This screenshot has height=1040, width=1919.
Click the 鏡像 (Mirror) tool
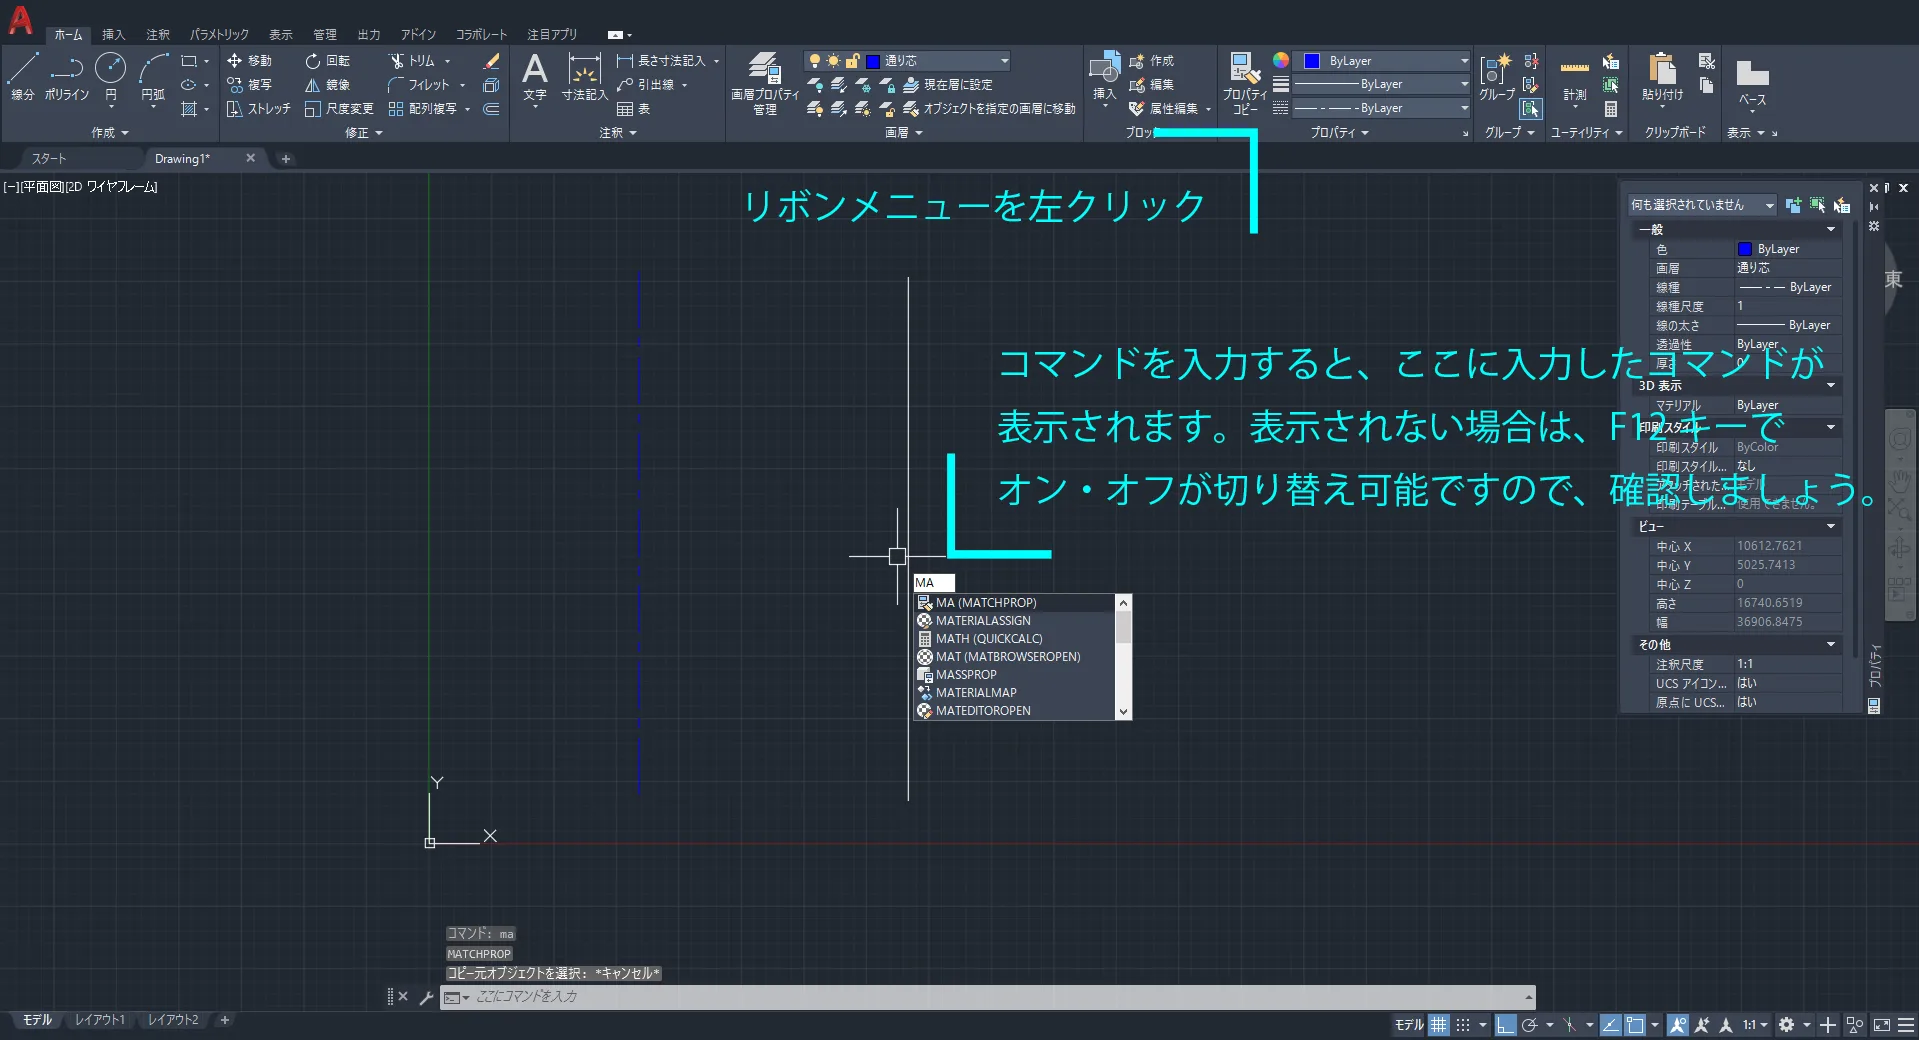point(328,85)
